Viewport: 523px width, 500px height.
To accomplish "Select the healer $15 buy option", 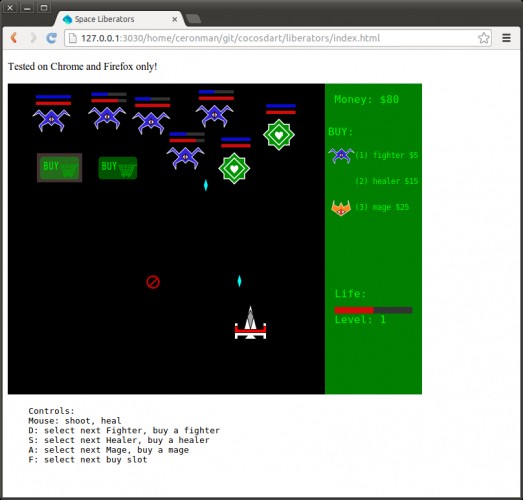I will coord(387,181).
